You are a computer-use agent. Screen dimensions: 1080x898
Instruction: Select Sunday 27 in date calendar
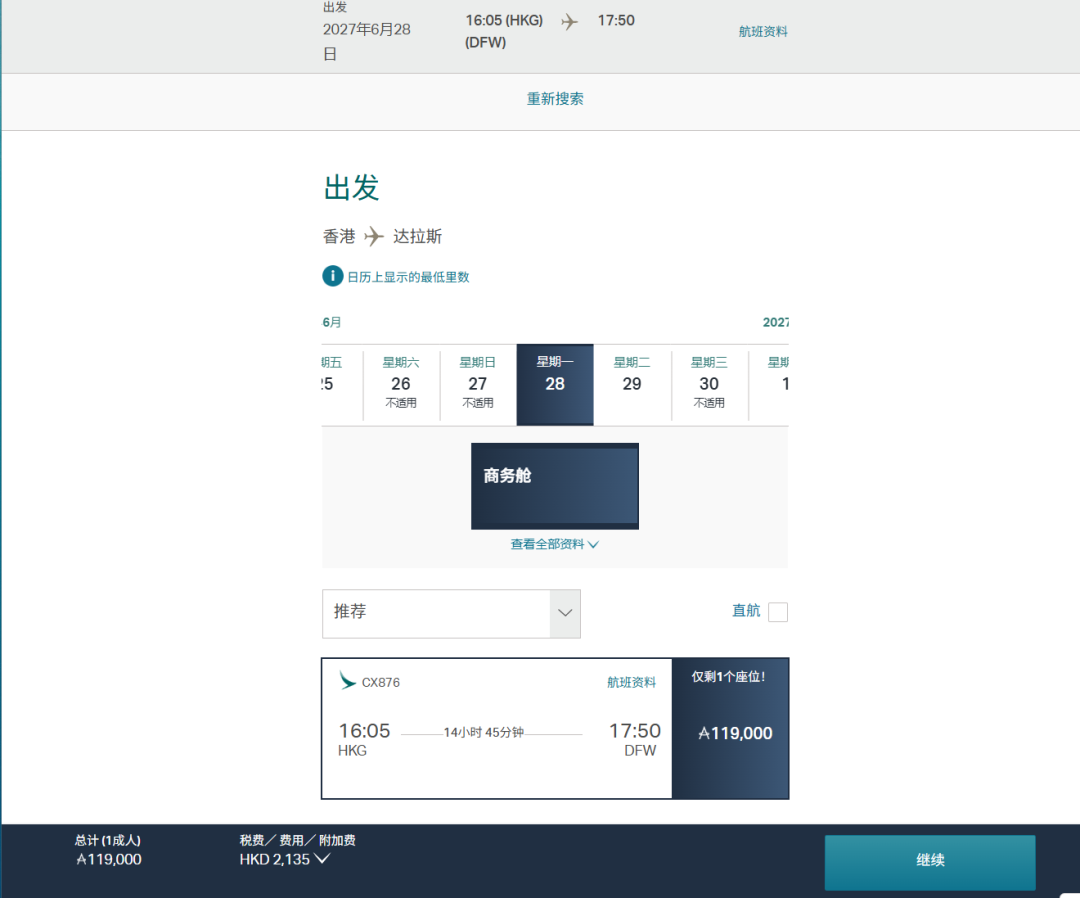point(478,383)
